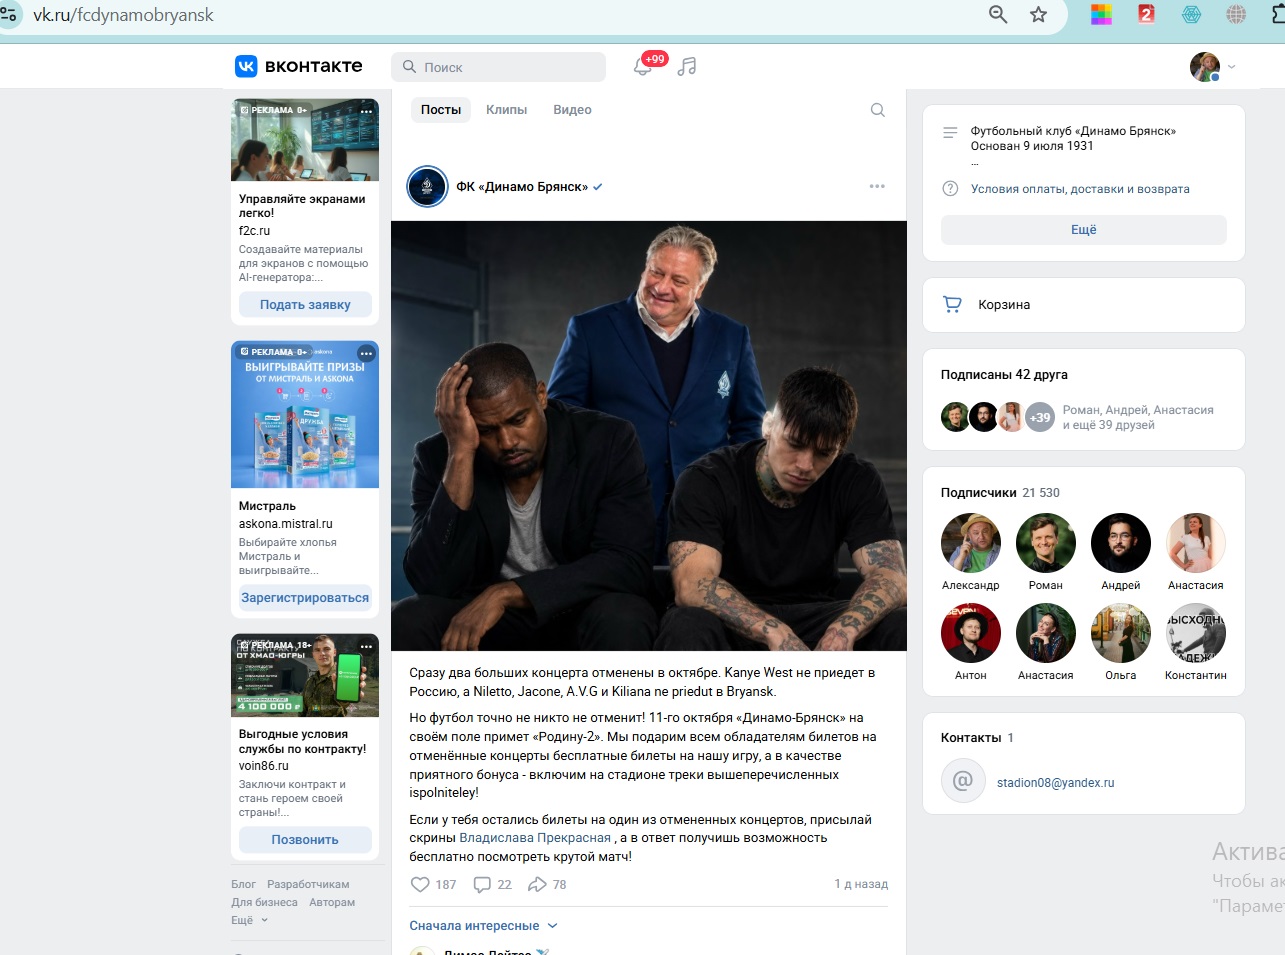The height and width of the screenshot is (955, 1285).
Task: Share the post using arrow icon
Action: coord(538,884)
